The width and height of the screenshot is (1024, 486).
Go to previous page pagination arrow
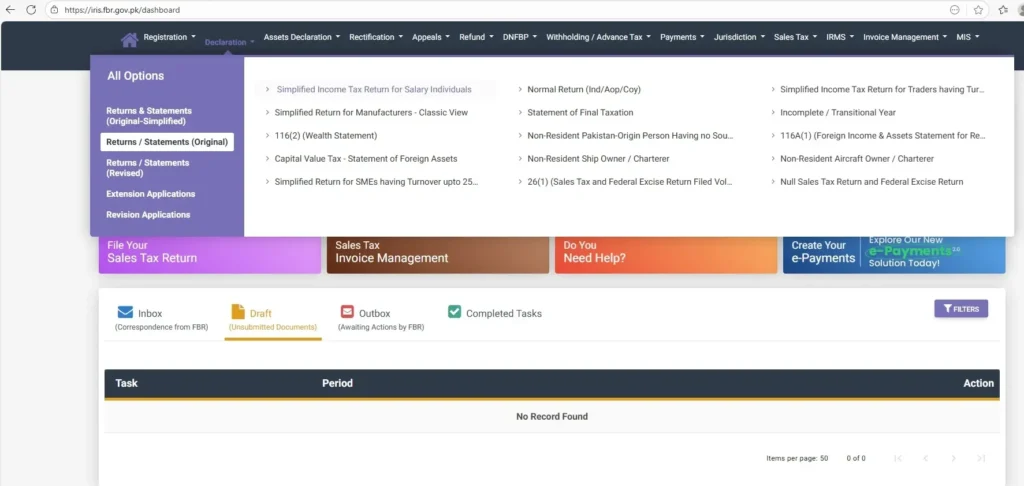925,458
